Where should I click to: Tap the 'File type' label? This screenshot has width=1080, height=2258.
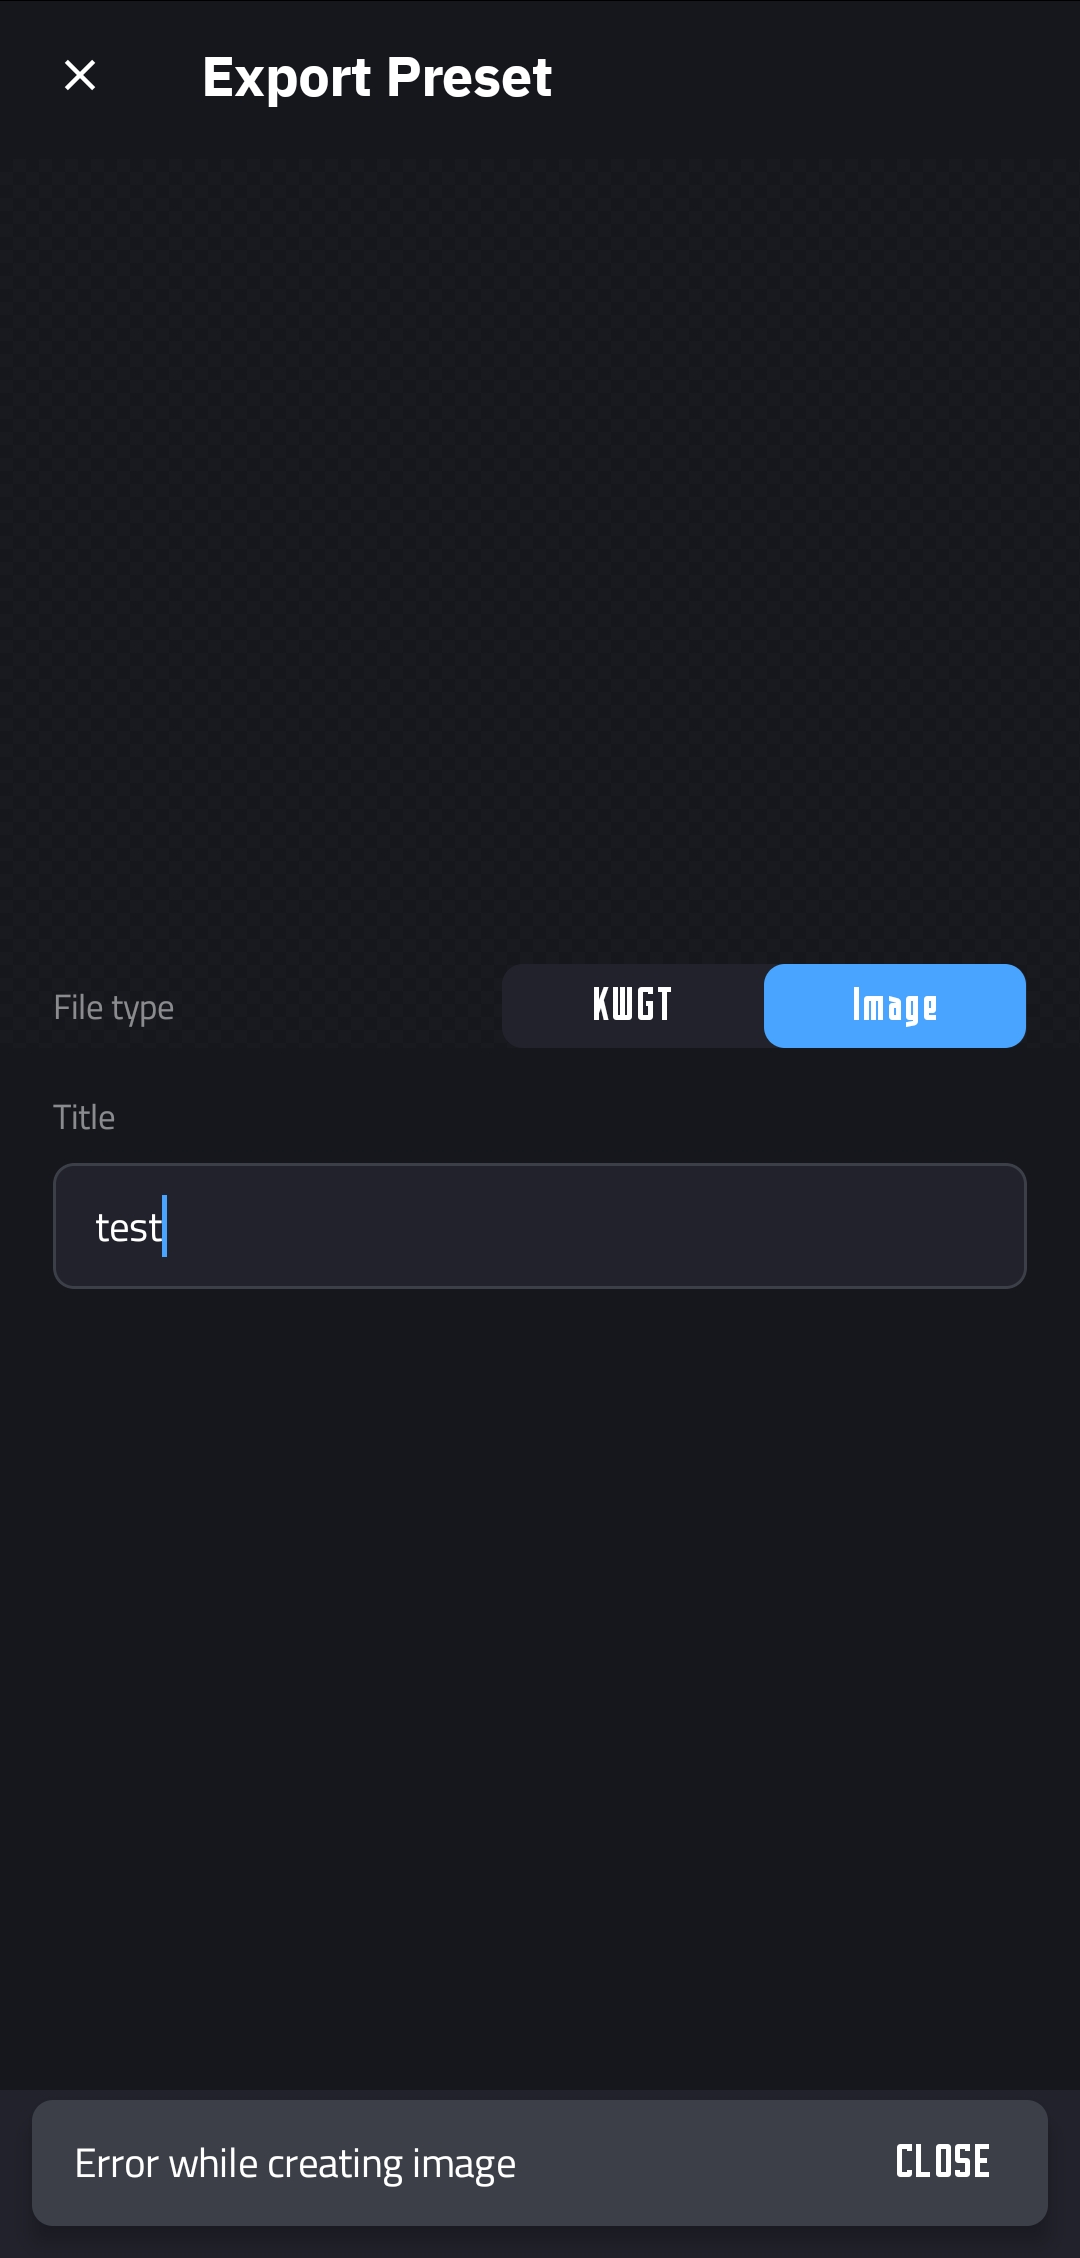point(114,1008)
